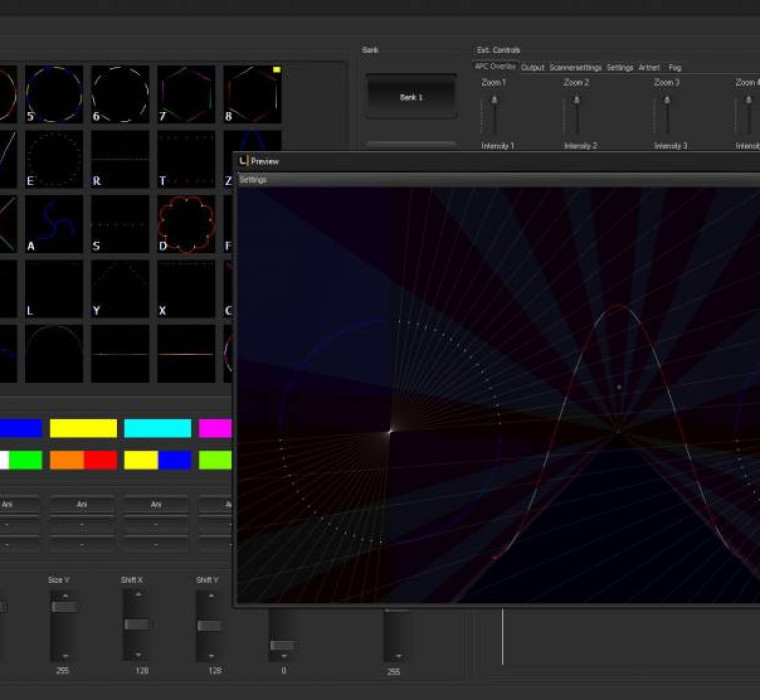Select the hexagon pattern numbered 7
760x700 pixels.
coord(186,94)
